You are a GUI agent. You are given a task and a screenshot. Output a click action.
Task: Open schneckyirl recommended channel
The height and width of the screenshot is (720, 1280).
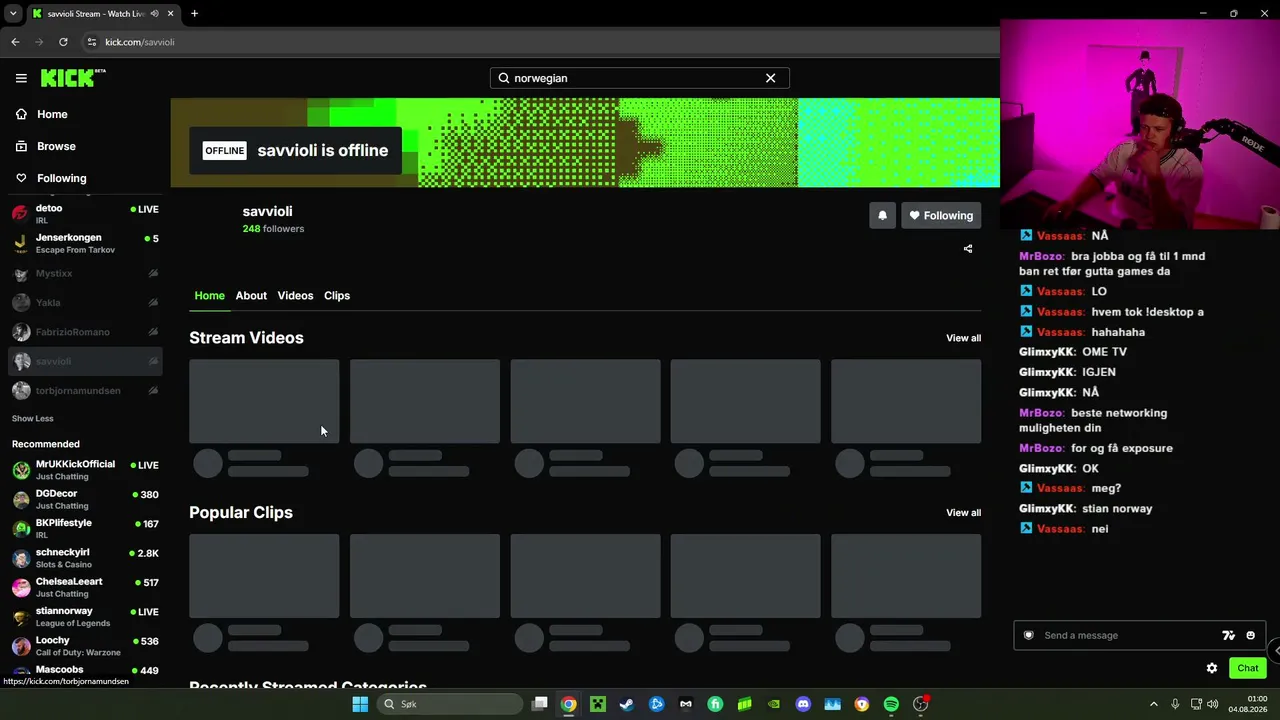tap(85, 558)
